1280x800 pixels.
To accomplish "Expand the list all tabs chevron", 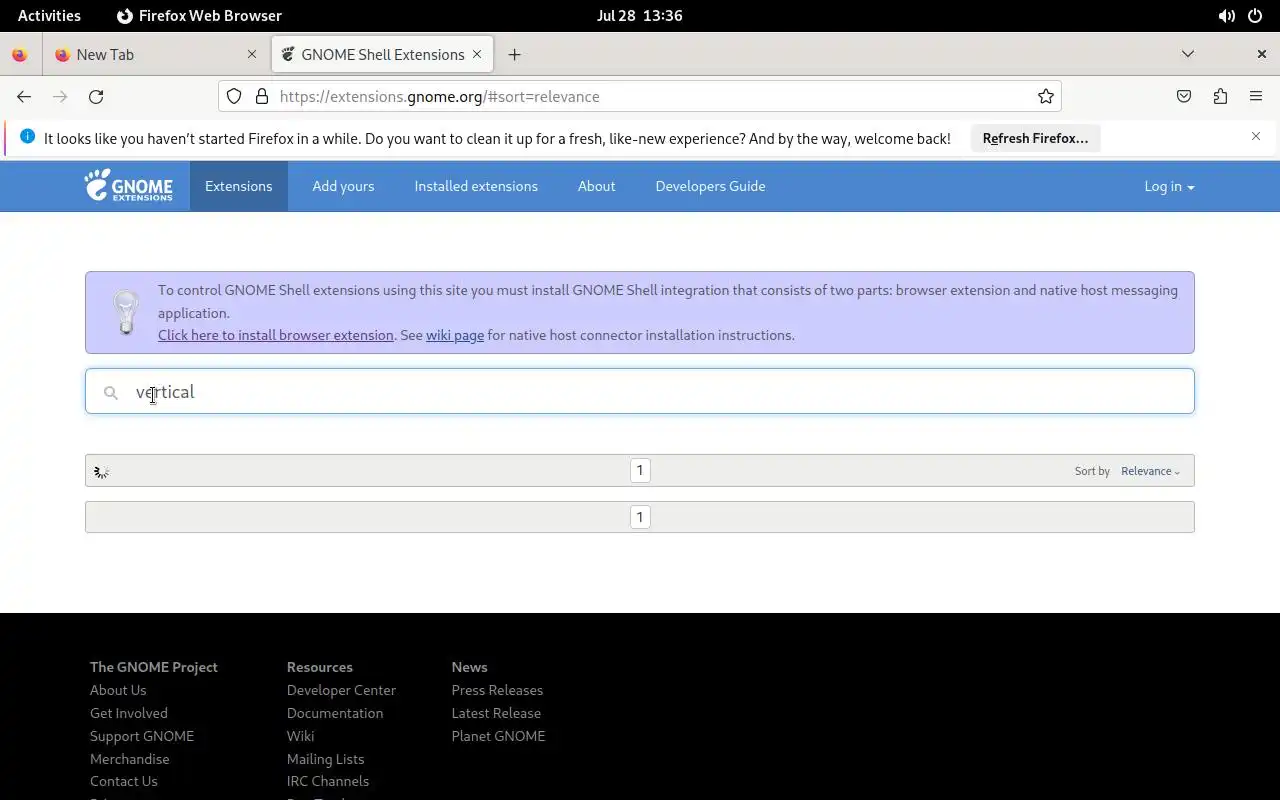I will tap(1188, 54).
